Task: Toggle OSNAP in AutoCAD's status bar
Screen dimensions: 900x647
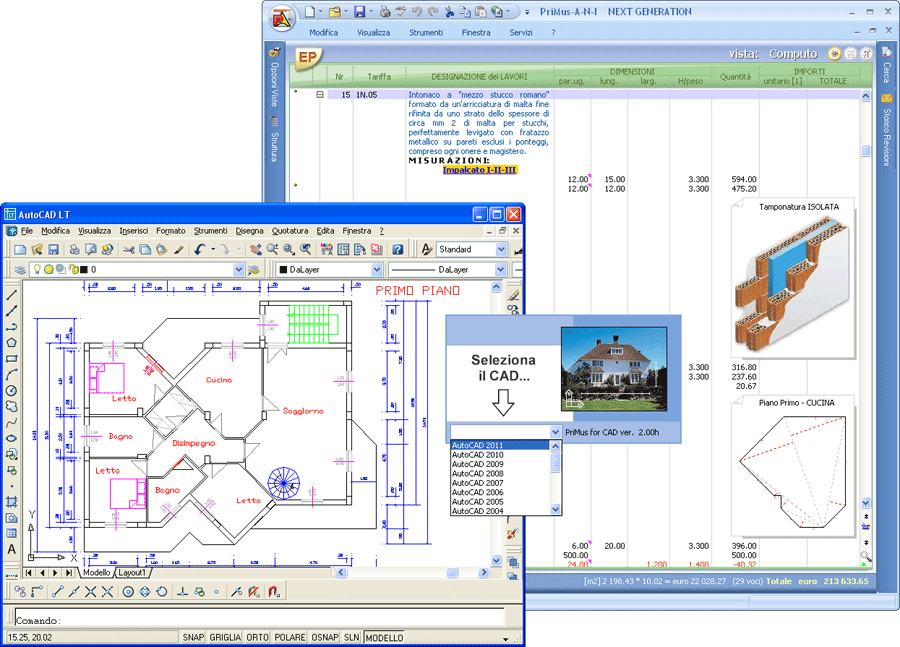Action: 325,637
